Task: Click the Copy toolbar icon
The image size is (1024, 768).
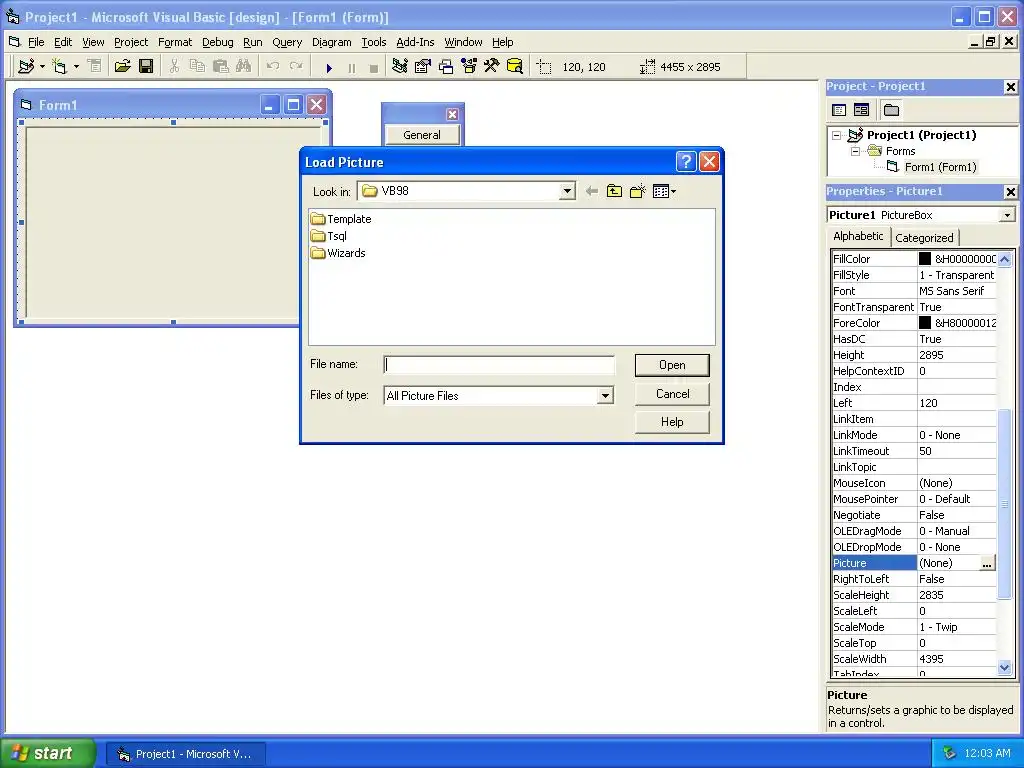Action: click(197, 66)
